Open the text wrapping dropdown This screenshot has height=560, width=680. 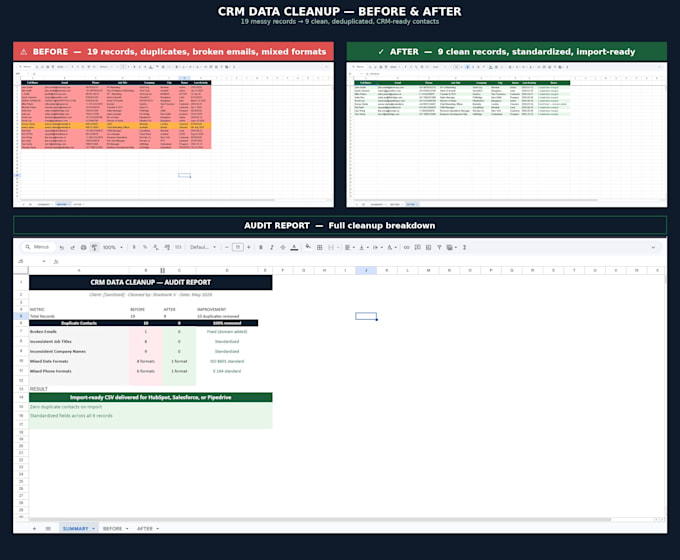(x=377, y=247)
